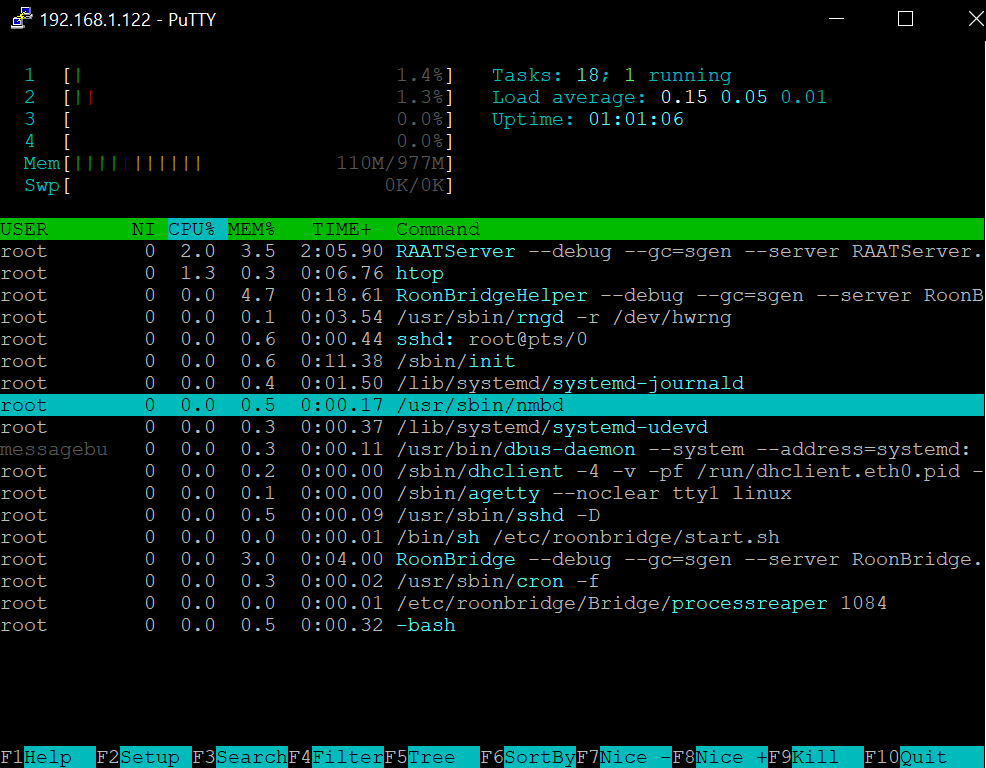Click F8 Nice + to raise niceness
Screen dimensions: 986x768
pos(720,757)
